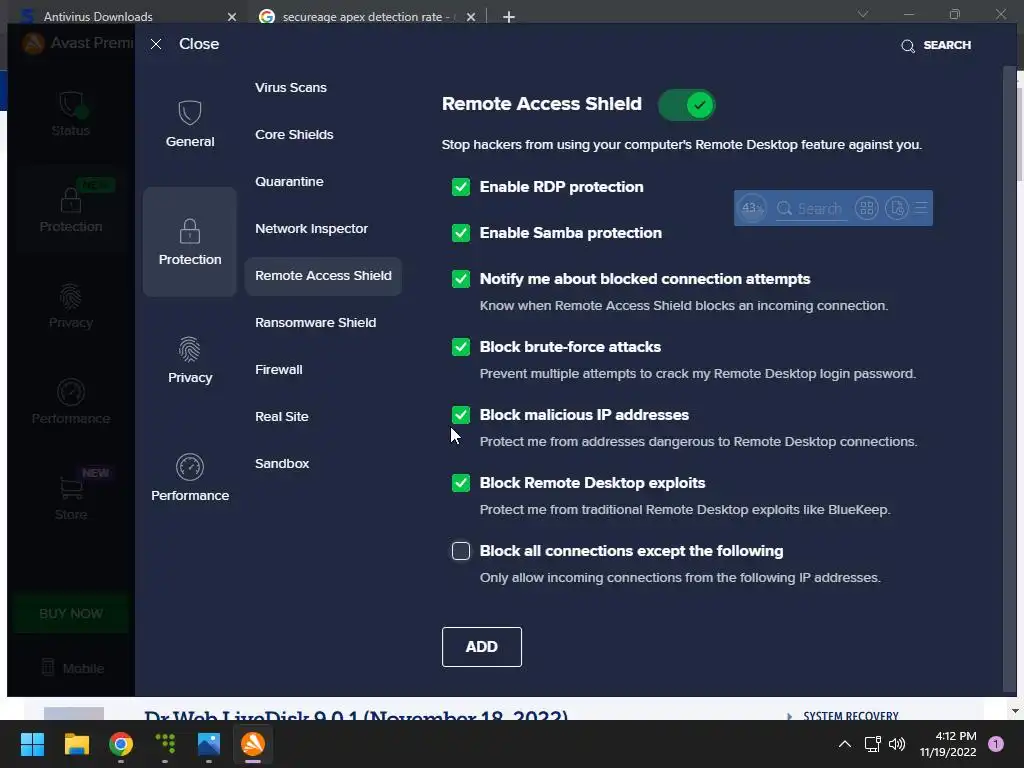Image resolution: width=1024 pixels, height=768 pixels.
Task: Click Mobile in dimmed Avast sidebar
Action: click(72, 668)
